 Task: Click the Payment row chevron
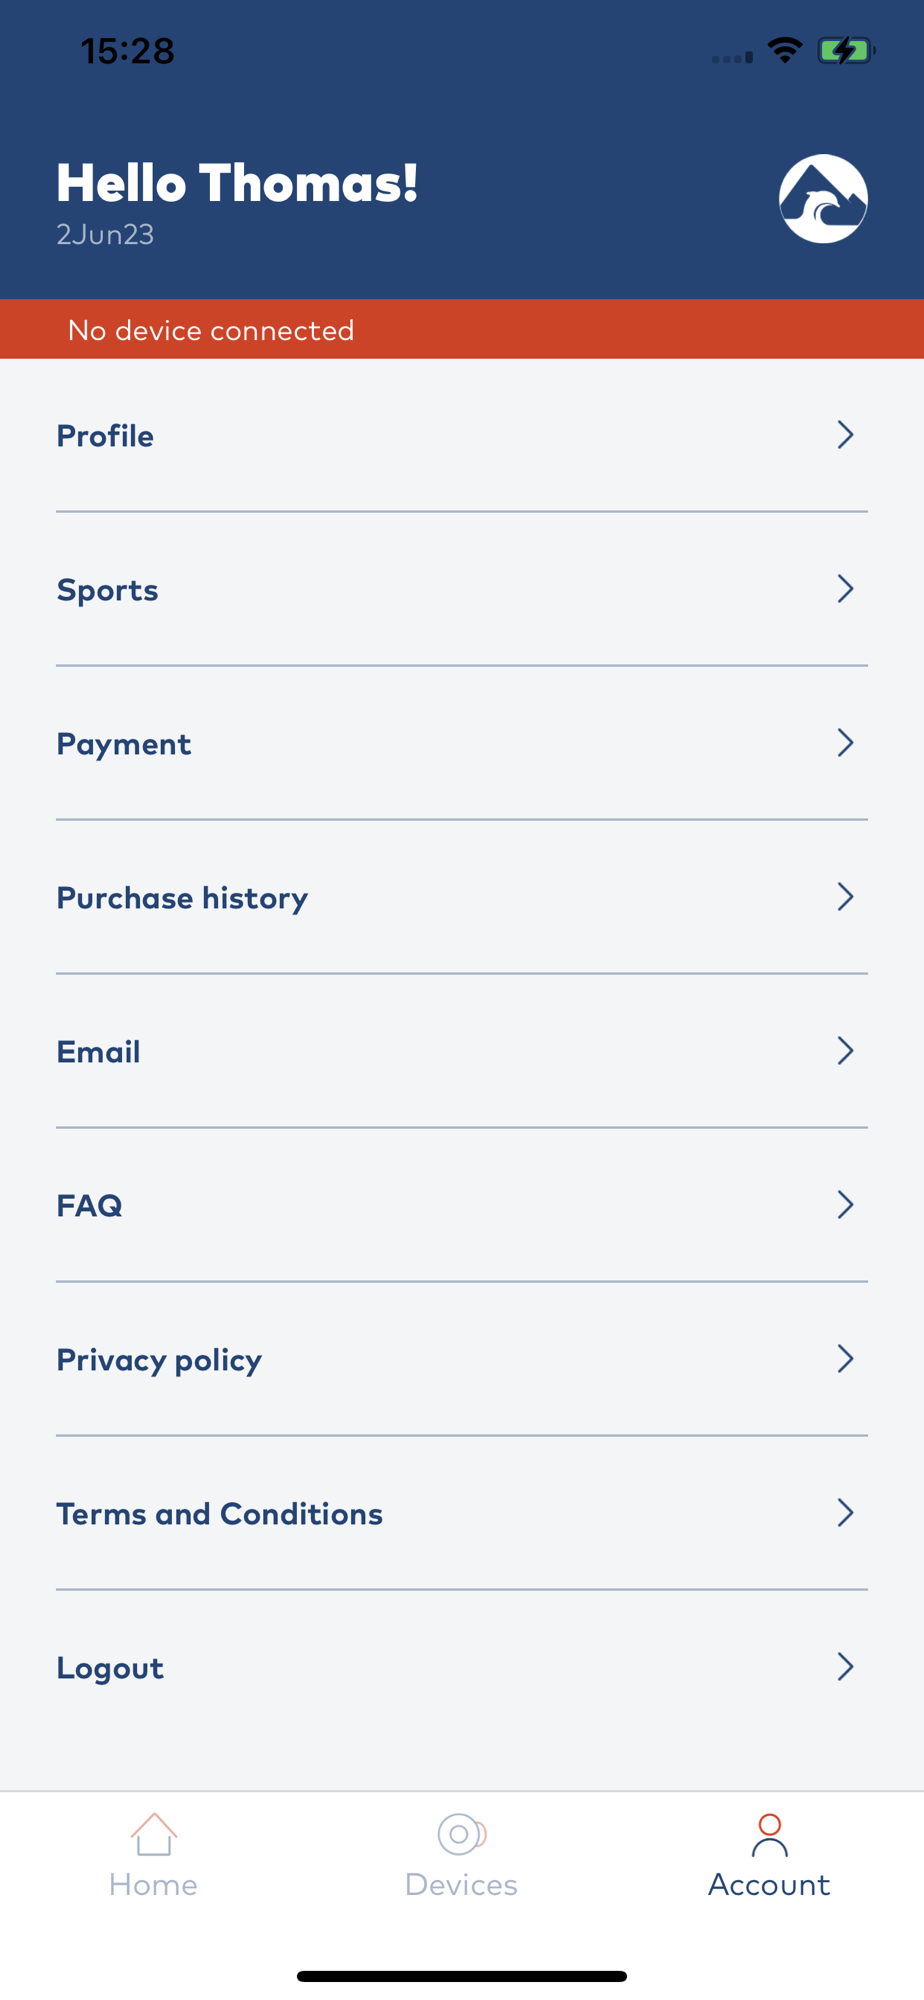pos(845,743)
